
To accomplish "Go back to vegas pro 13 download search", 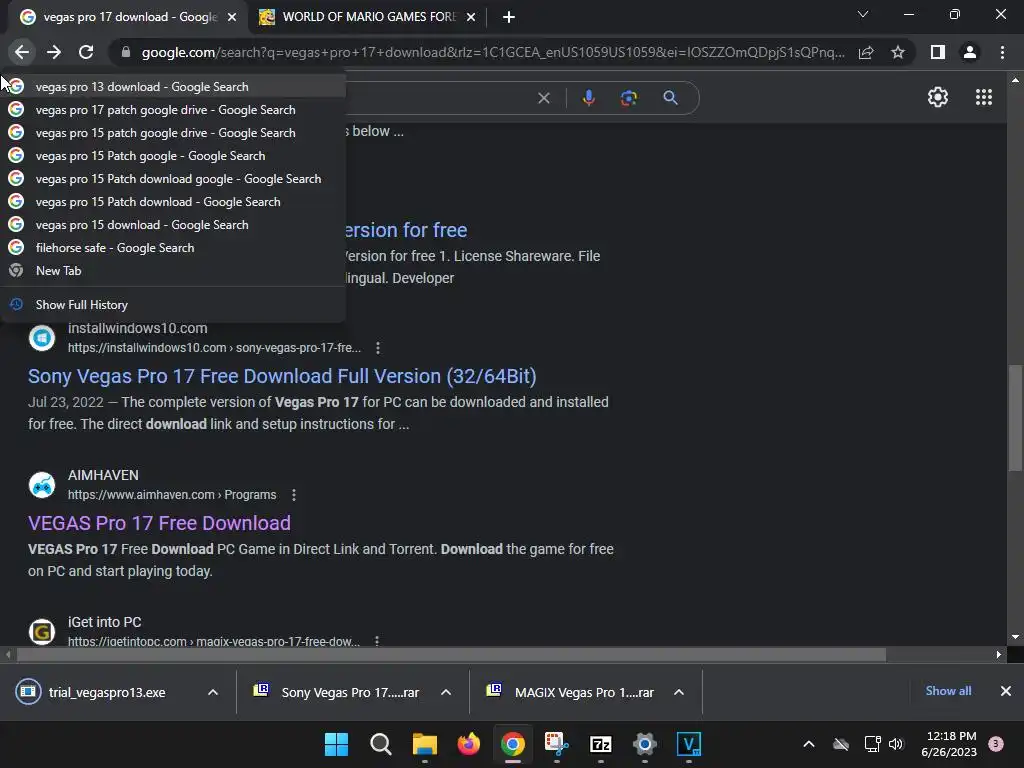I will click(x=174, y=87).
